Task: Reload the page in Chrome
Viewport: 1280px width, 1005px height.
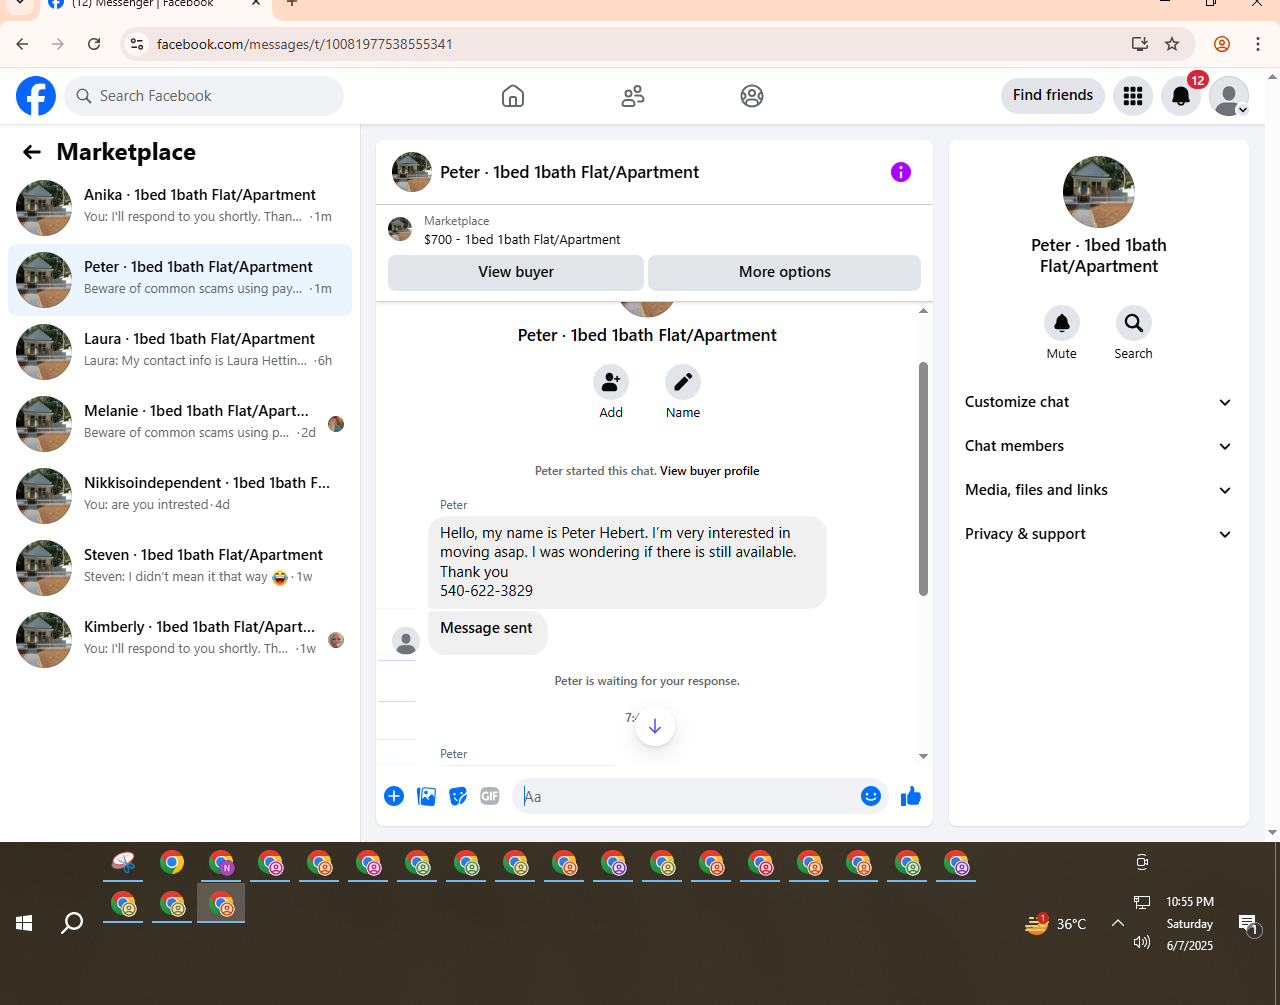Action: [94, 44]
